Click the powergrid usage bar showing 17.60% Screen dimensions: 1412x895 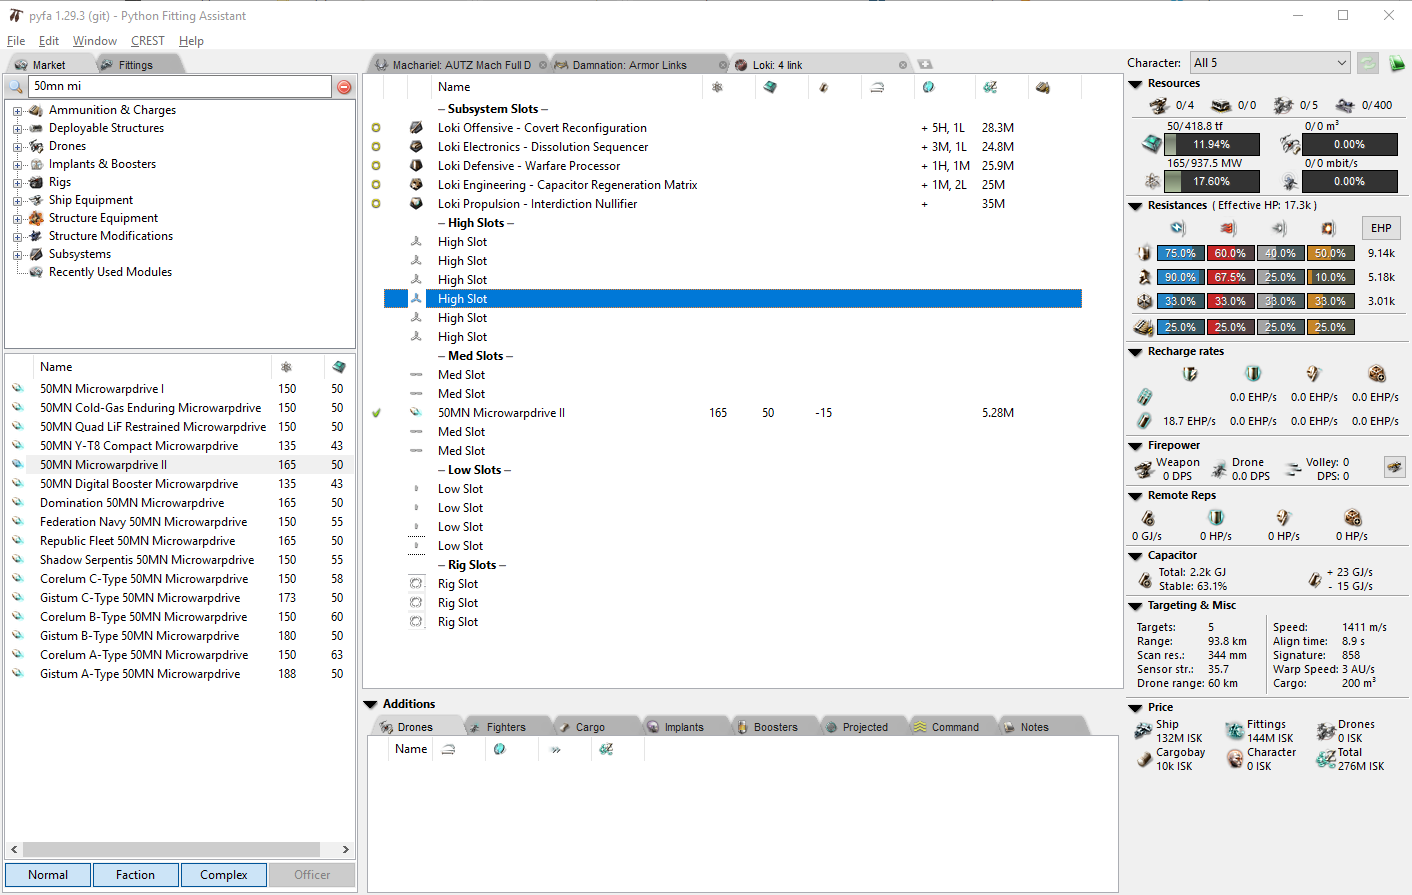coord(1211,181)
